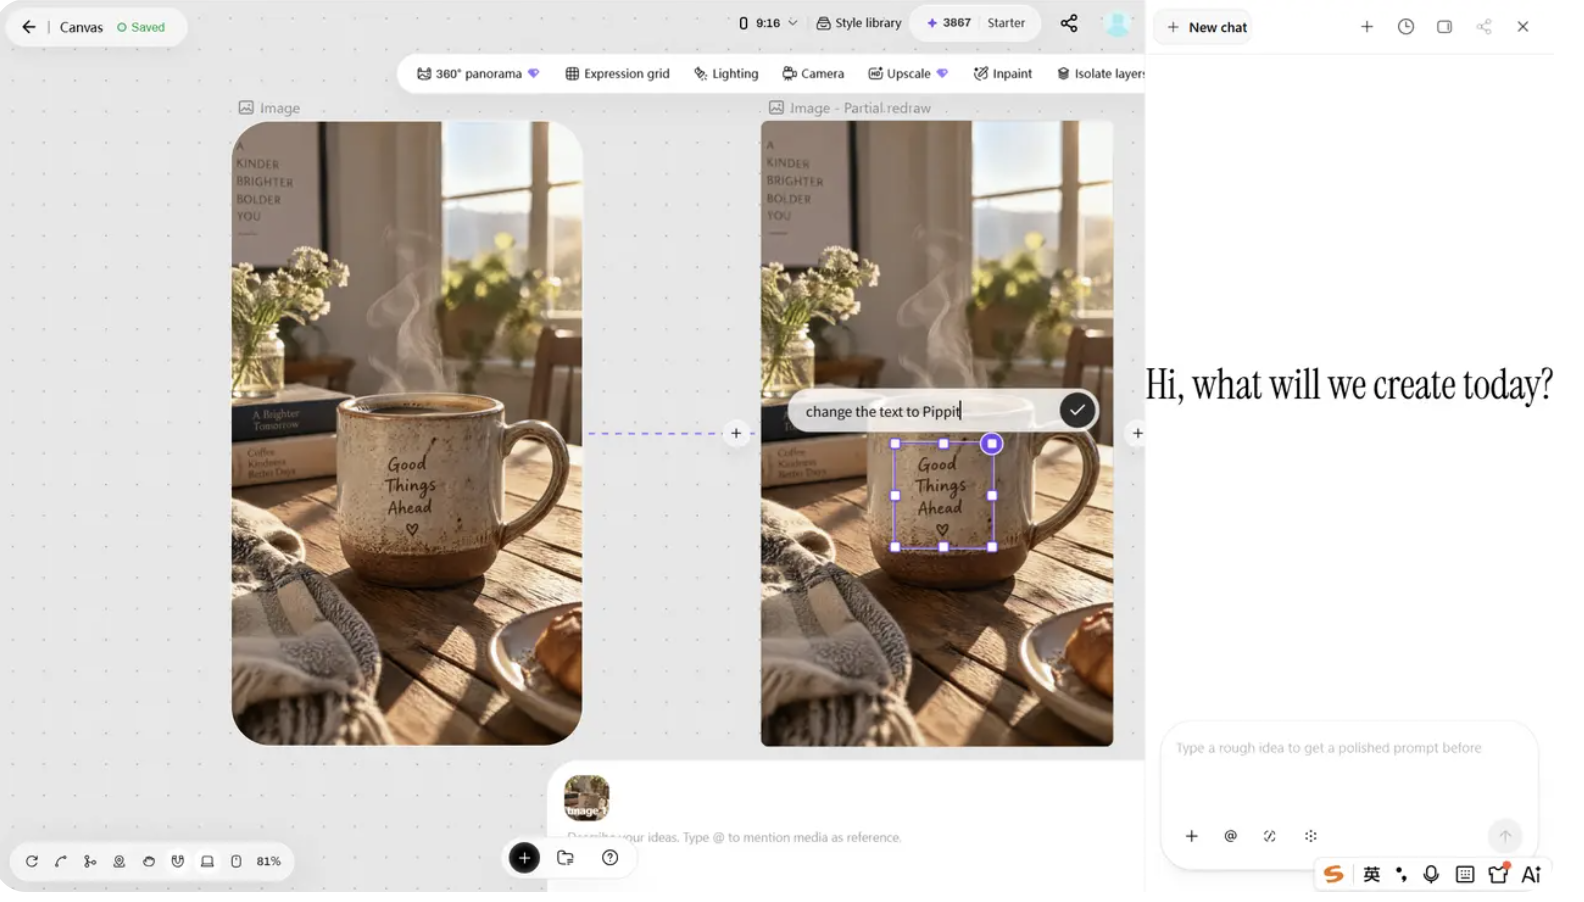Toggle the laptop trackpad mode
Viewport: 1584px width, 902px height.
click(x=207, y=861)
